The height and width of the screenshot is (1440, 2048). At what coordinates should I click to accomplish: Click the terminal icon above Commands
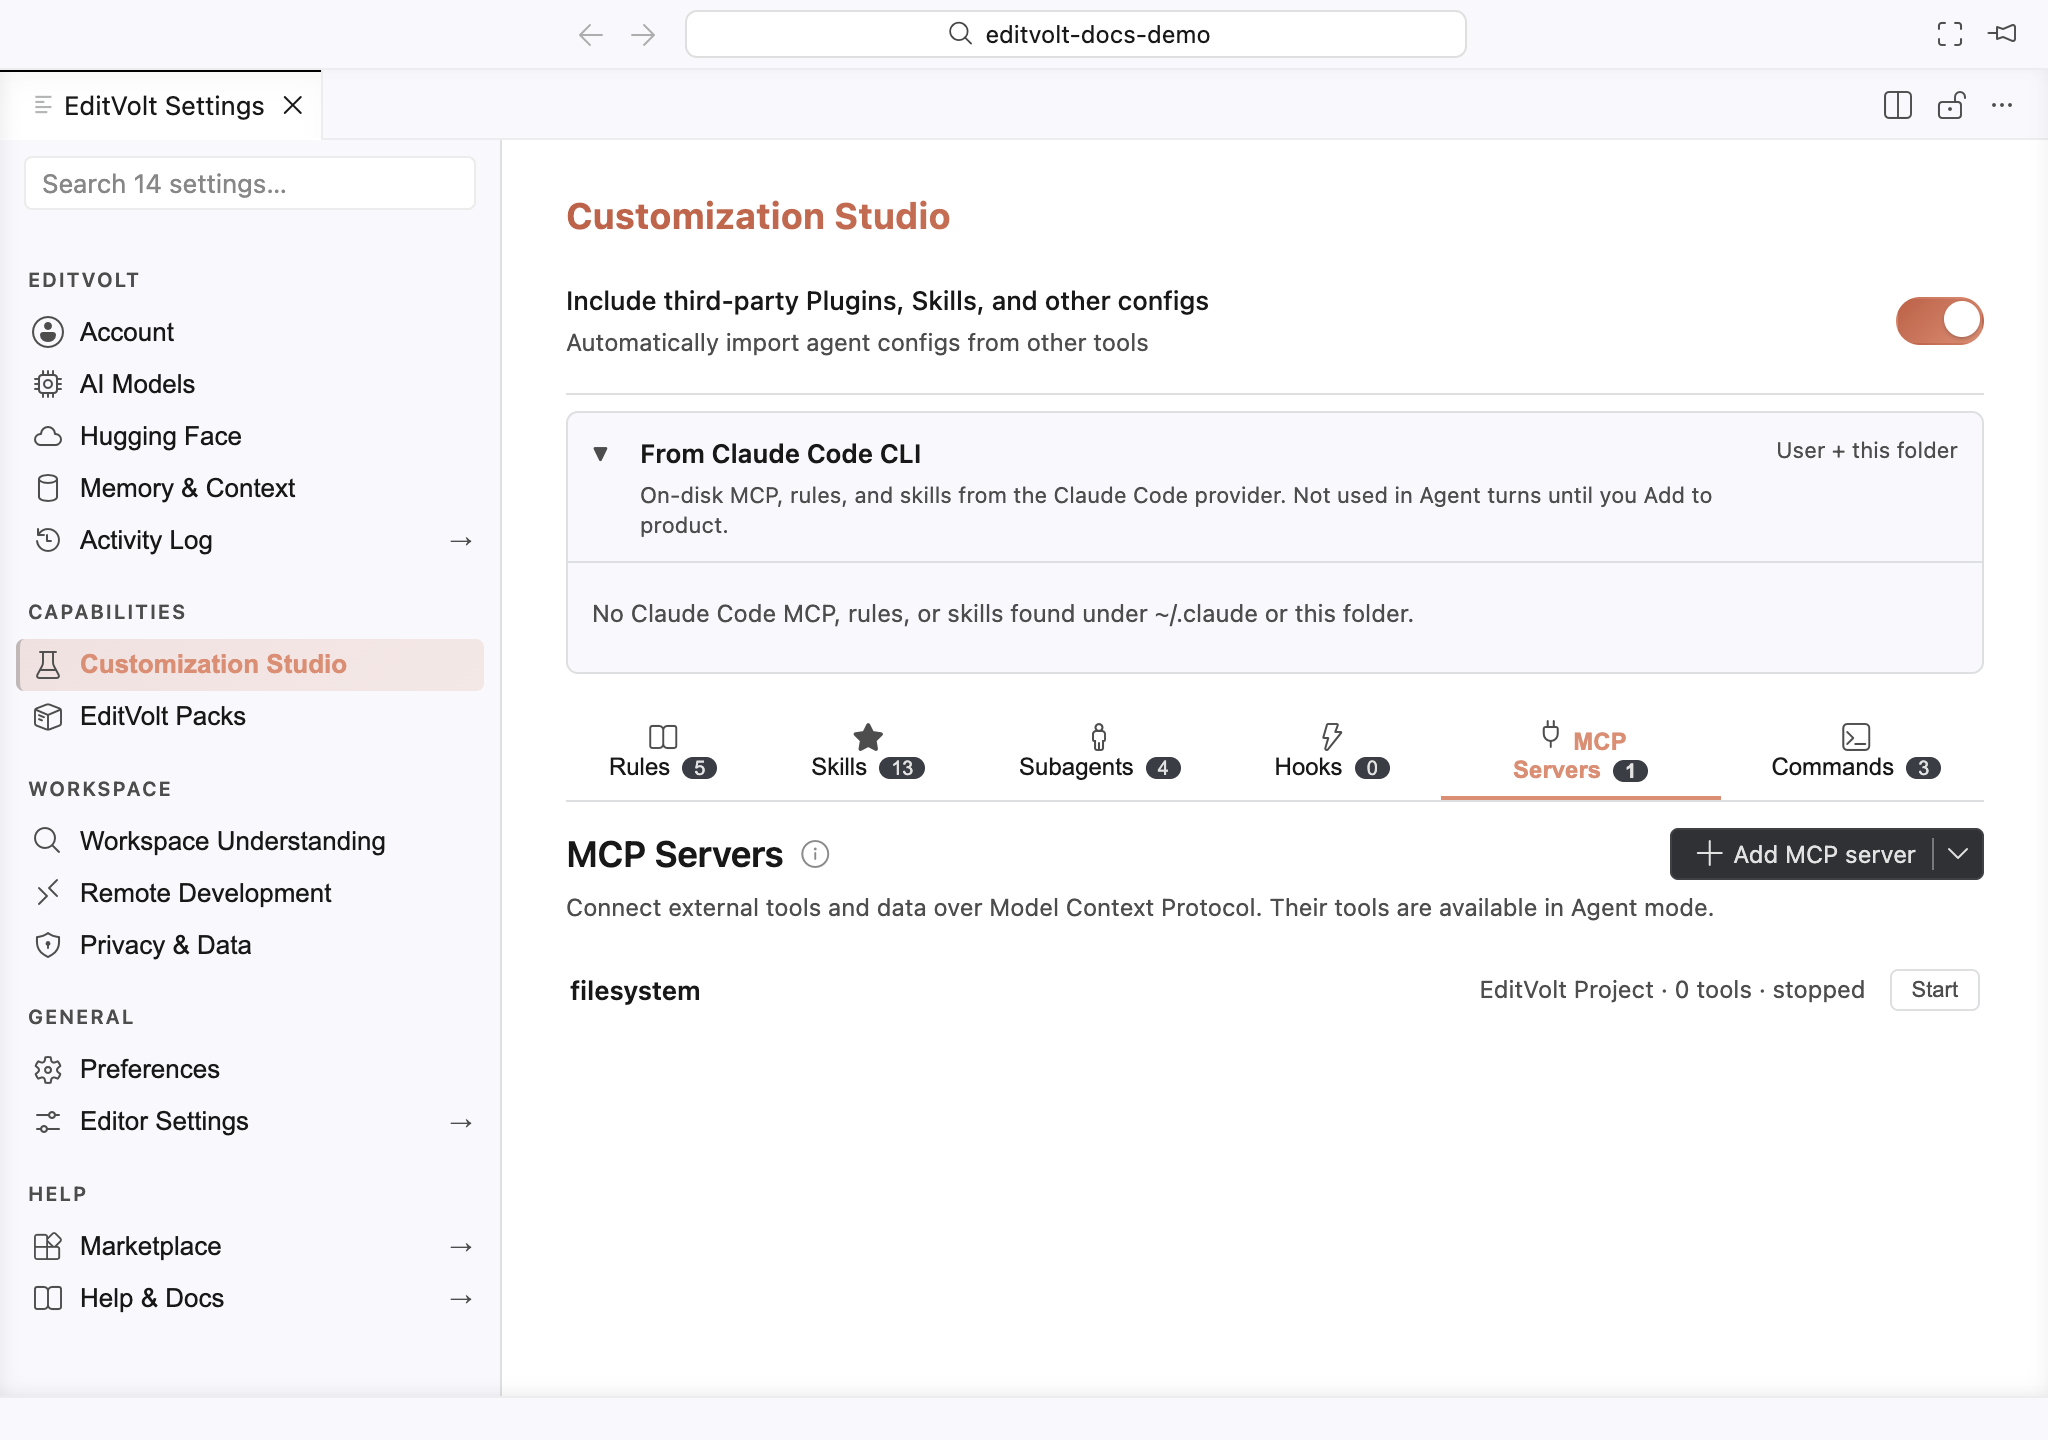click(x=1856, y=737)
